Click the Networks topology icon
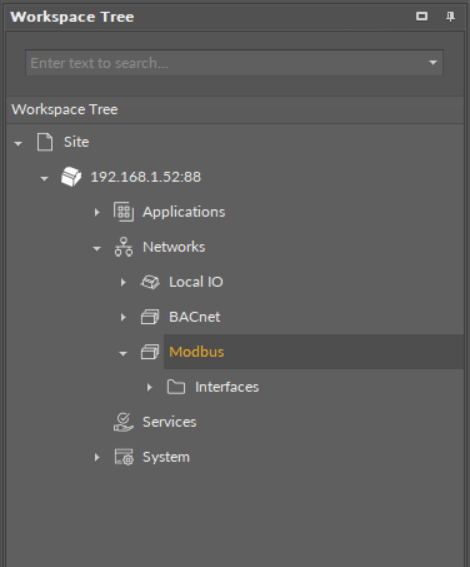Viewport: 470px width, 567px height. click(x=124, y=247)
